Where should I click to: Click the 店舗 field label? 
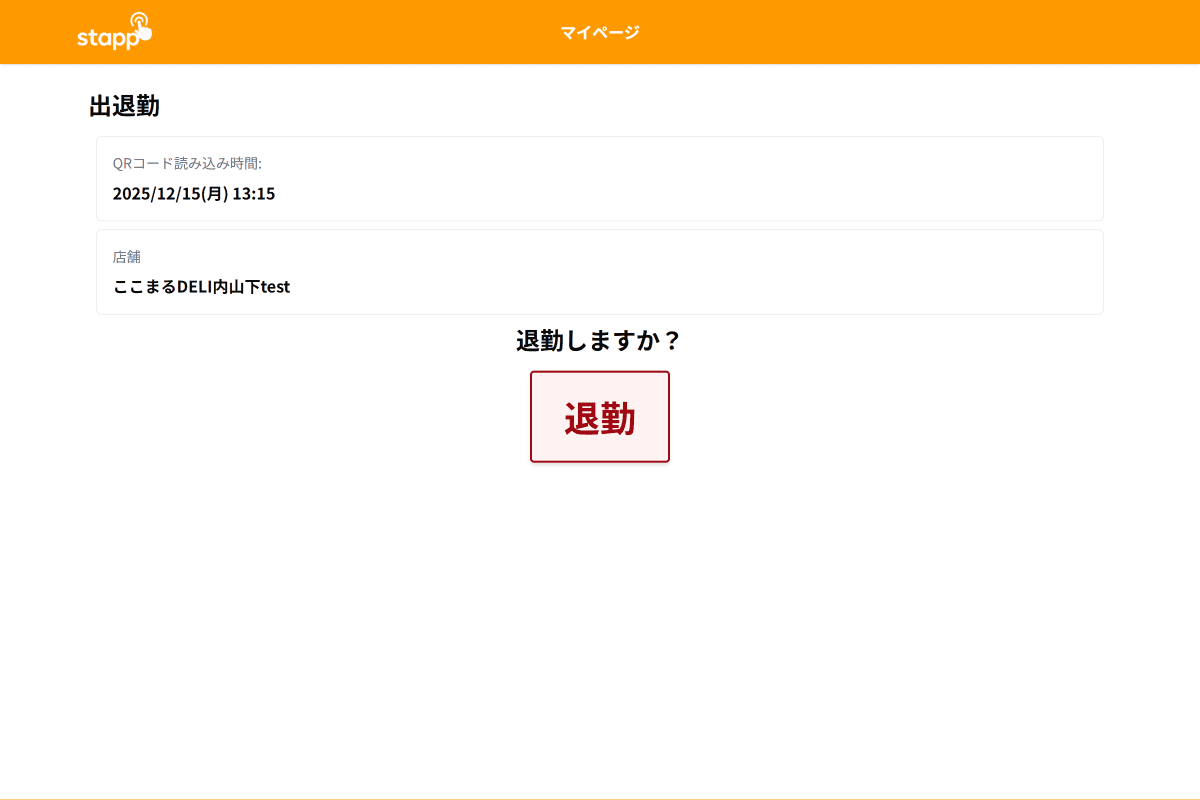click(127, 257)
